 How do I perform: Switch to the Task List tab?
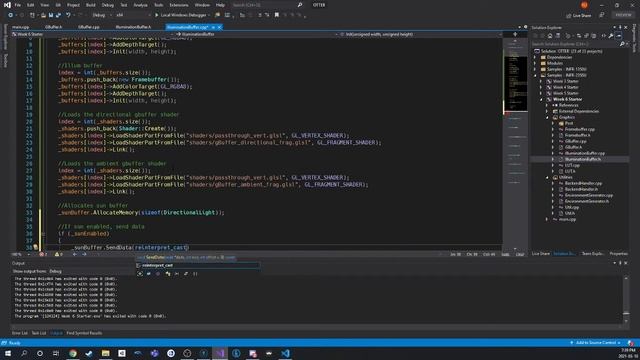click(x=39, y=333)
